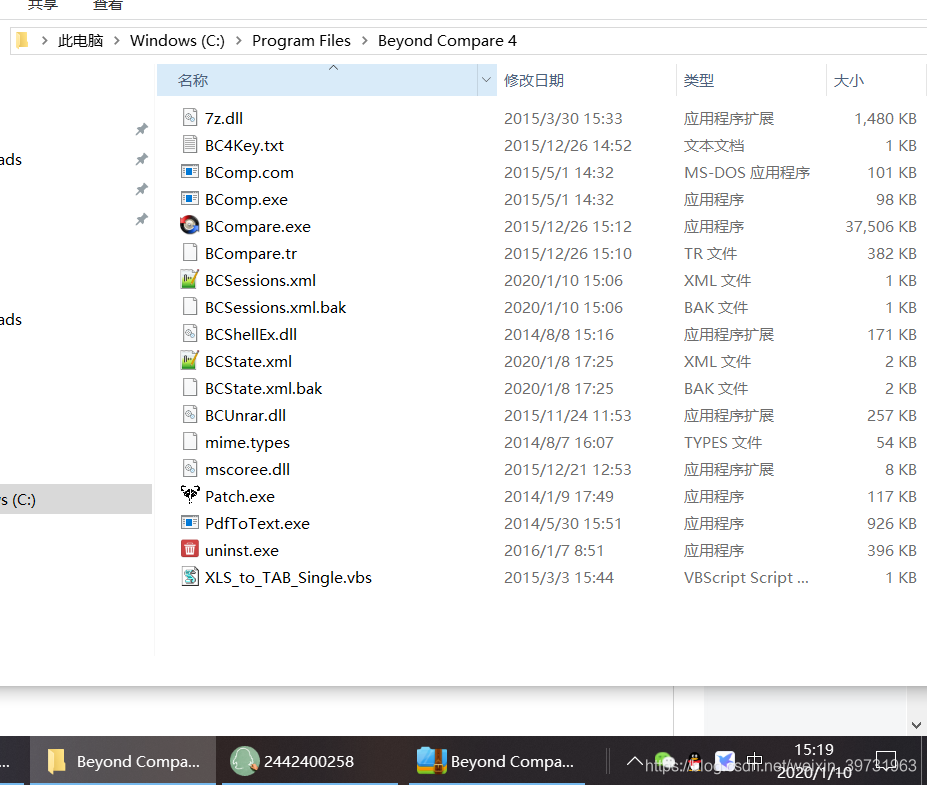Click the BCState.xml file icon
927x785 pixels.
[190, 360]
